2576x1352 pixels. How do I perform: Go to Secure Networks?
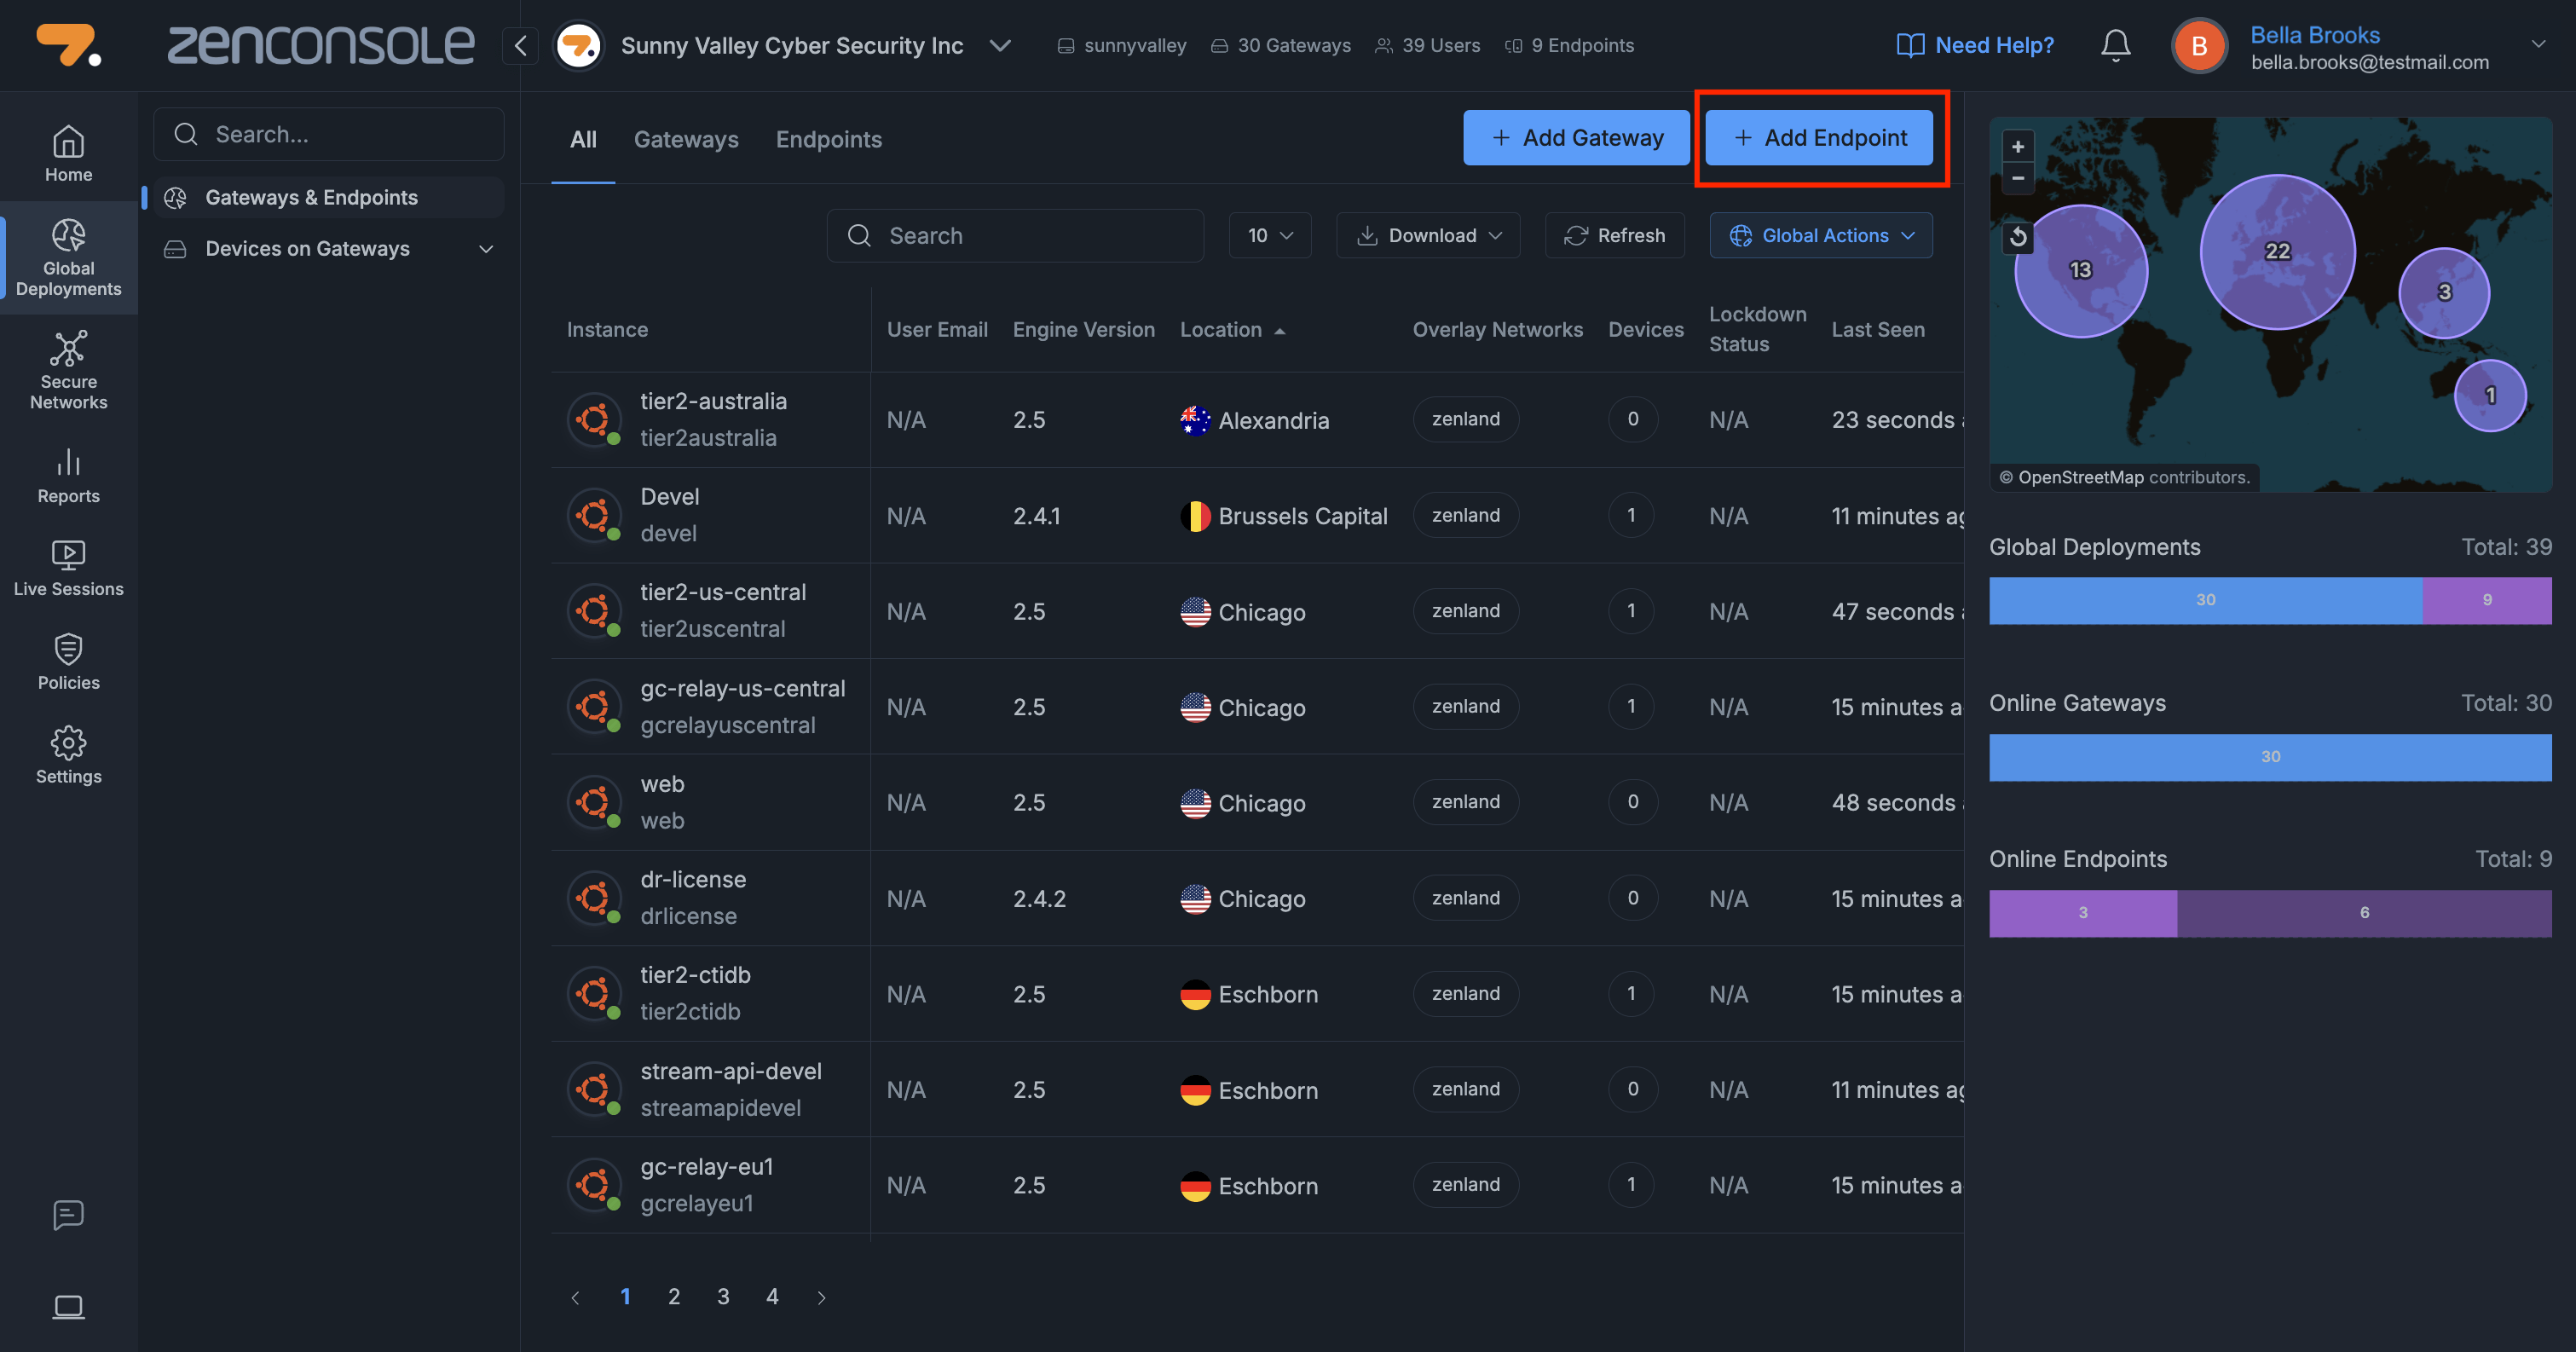click(x=68, y=370)
